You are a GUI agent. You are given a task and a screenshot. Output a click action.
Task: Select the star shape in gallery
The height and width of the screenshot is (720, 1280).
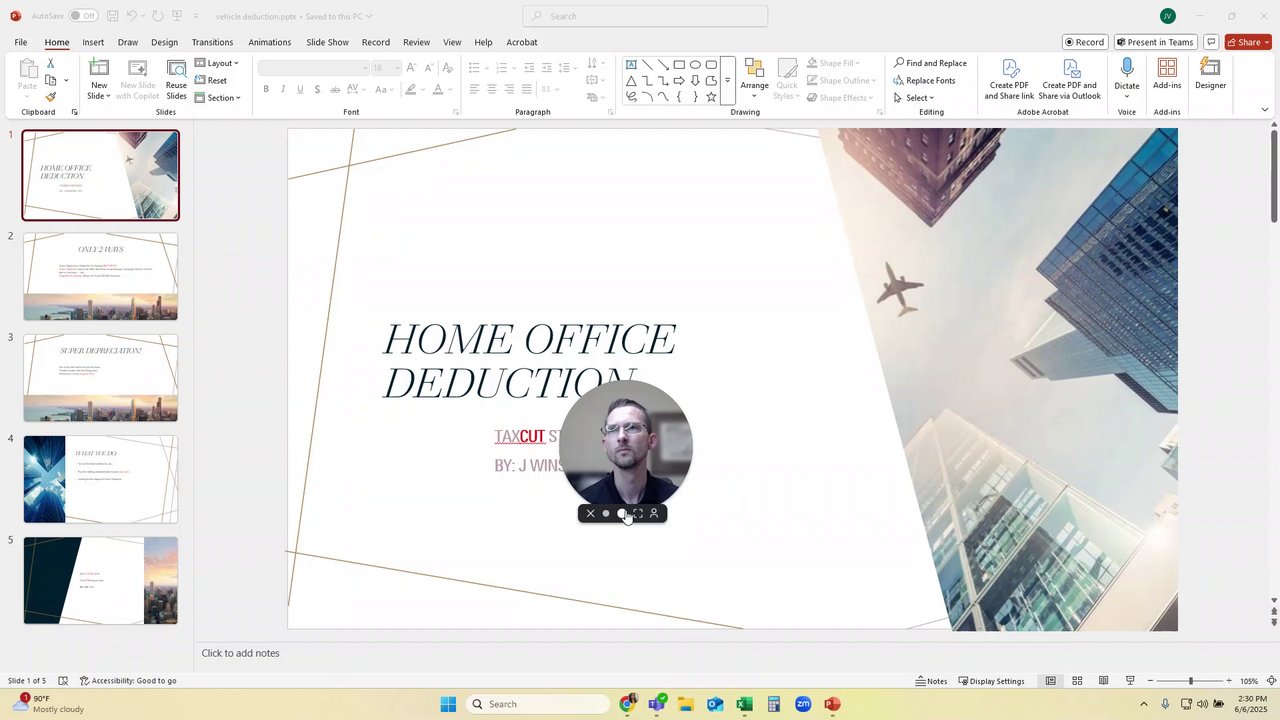pos(711,97)
